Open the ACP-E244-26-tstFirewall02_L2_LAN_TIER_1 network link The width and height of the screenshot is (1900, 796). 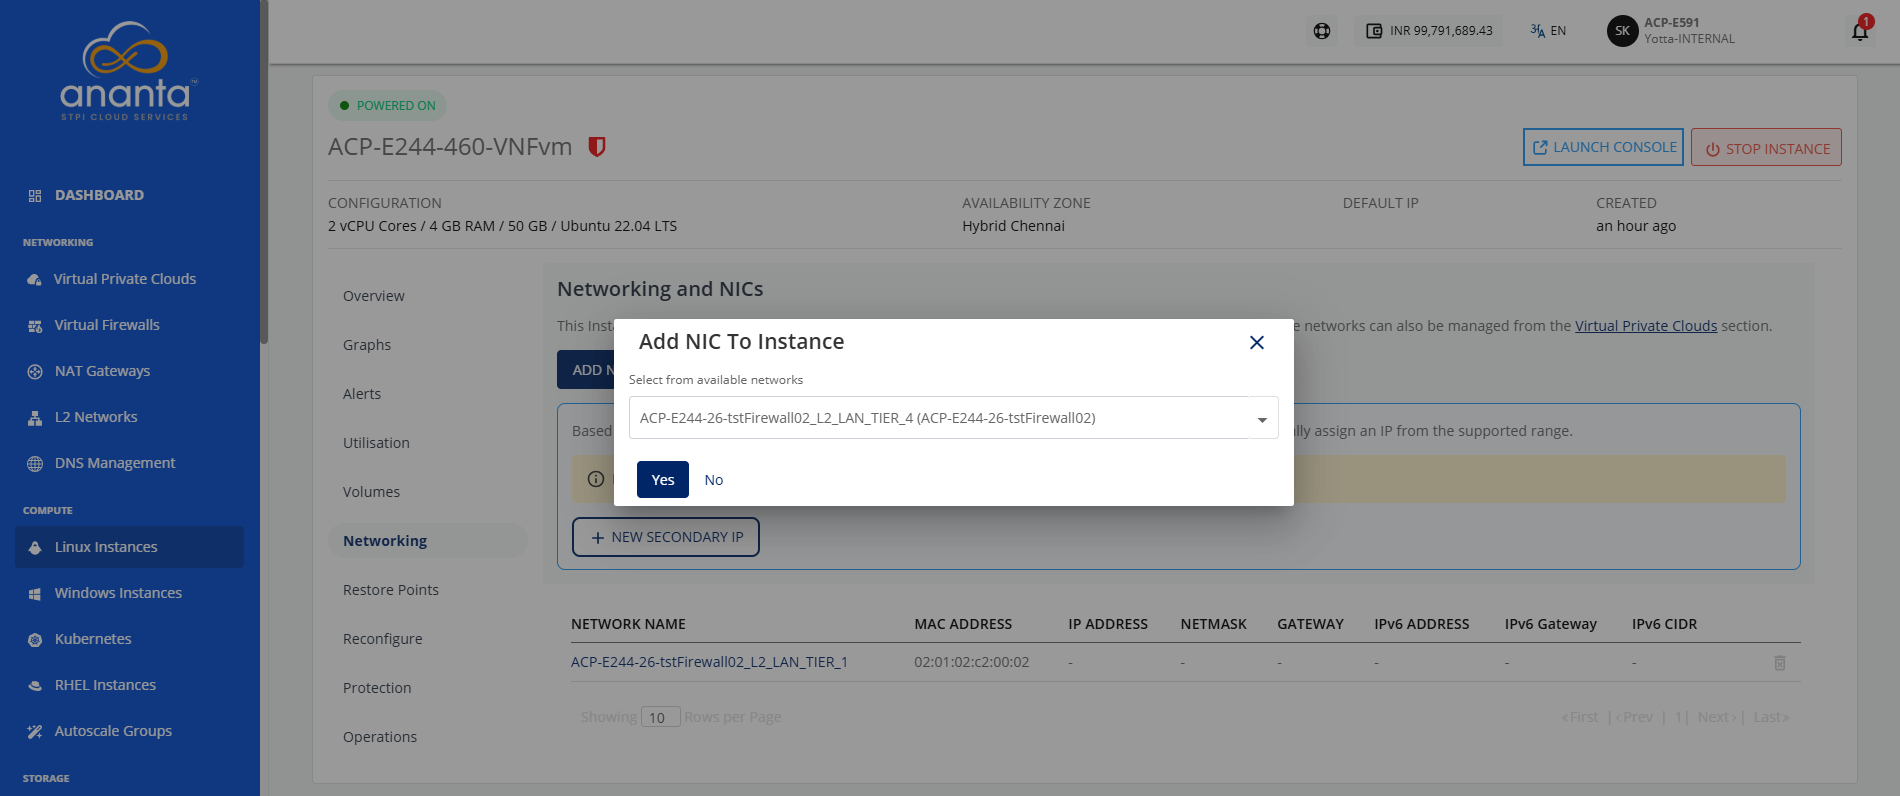709,662
